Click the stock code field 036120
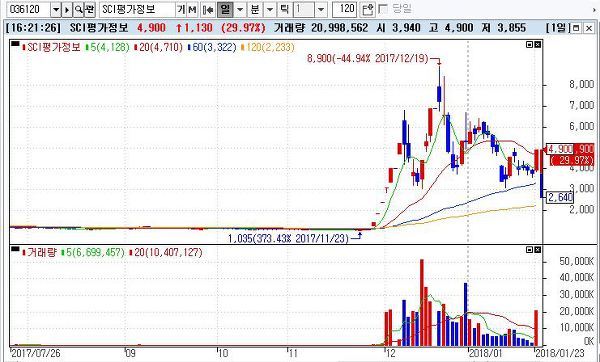 [x=28, y=9]
